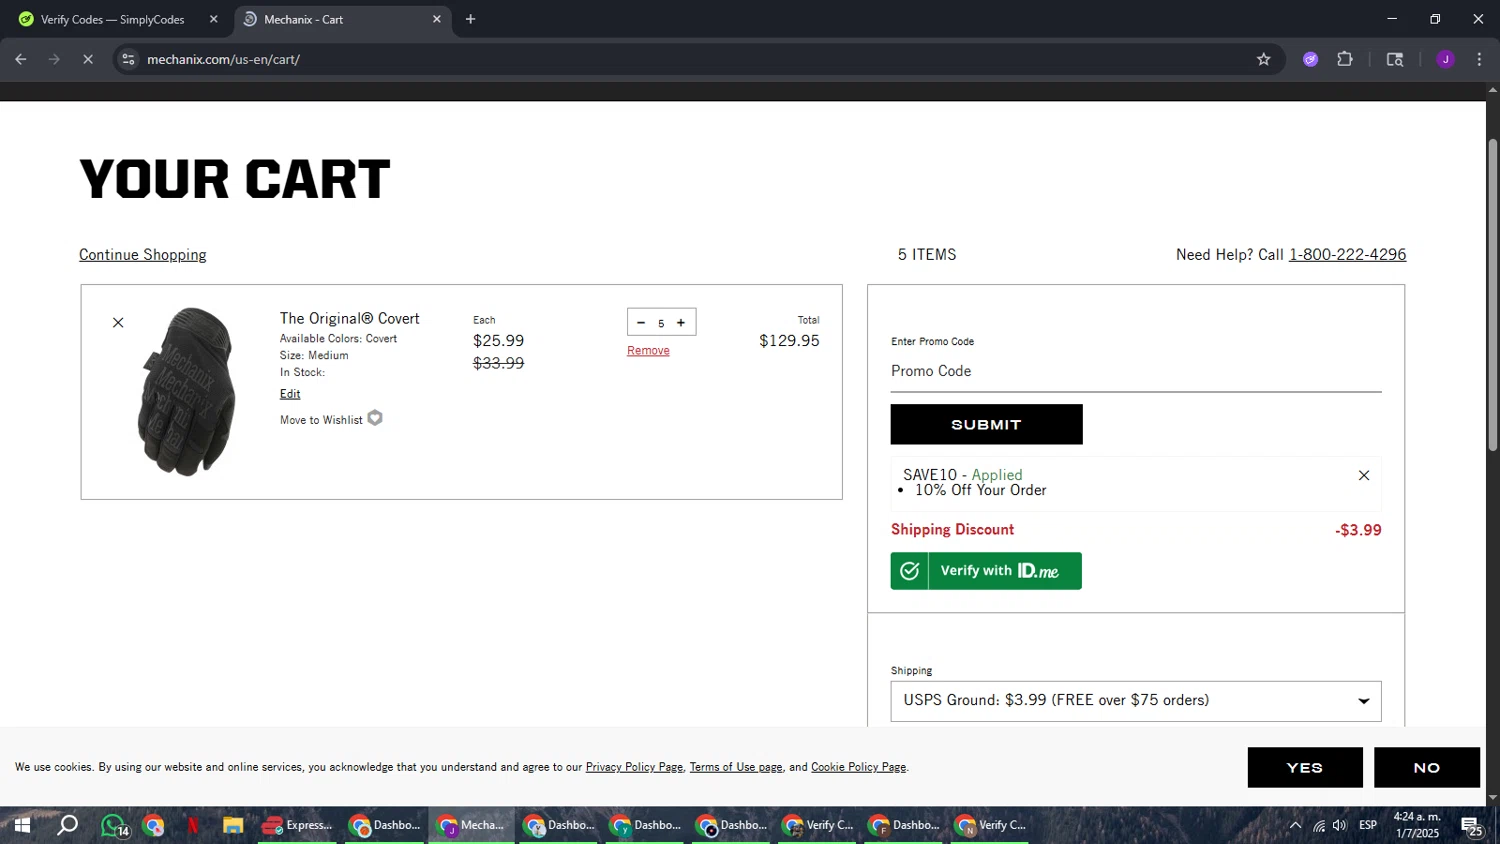This screenshot has height=844, width=1500.
Task: Click the quantity field showing 5
Action: click(x=661, y=323)
